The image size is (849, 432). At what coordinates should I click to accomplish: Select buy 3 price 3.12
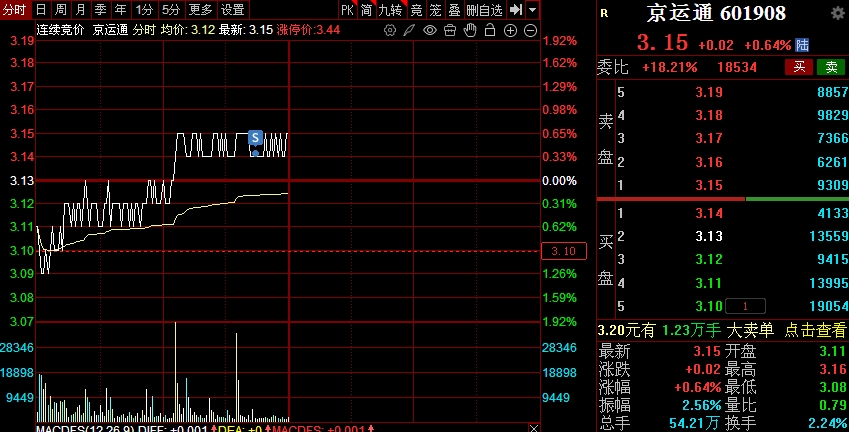(709, 260)
